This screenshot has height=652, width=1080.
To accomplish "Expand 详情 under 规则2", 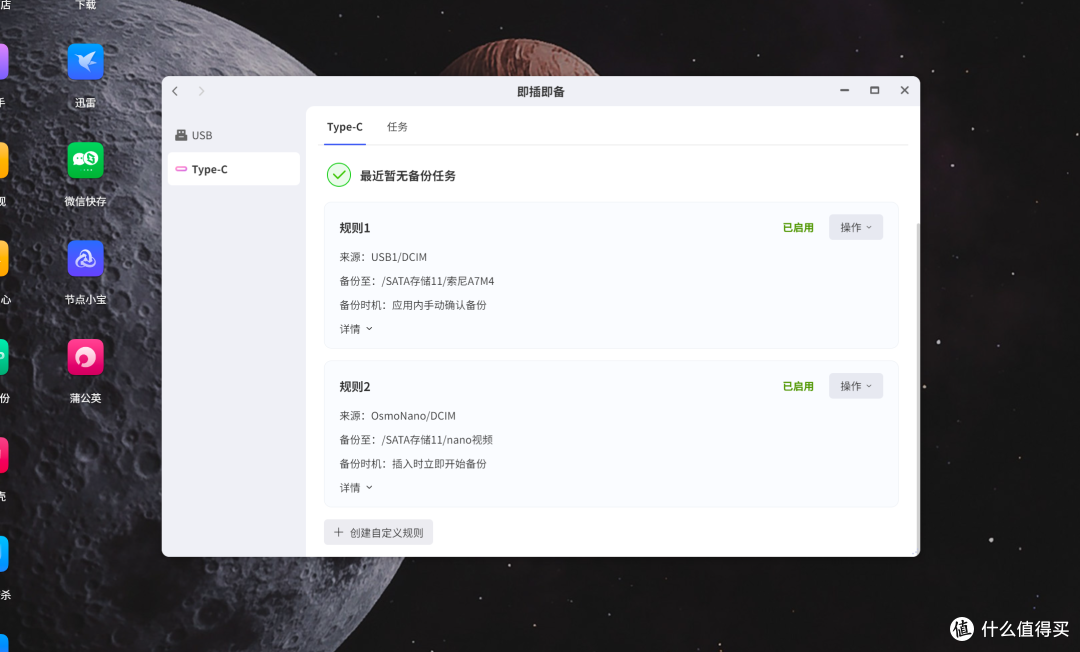I will 355,487.
